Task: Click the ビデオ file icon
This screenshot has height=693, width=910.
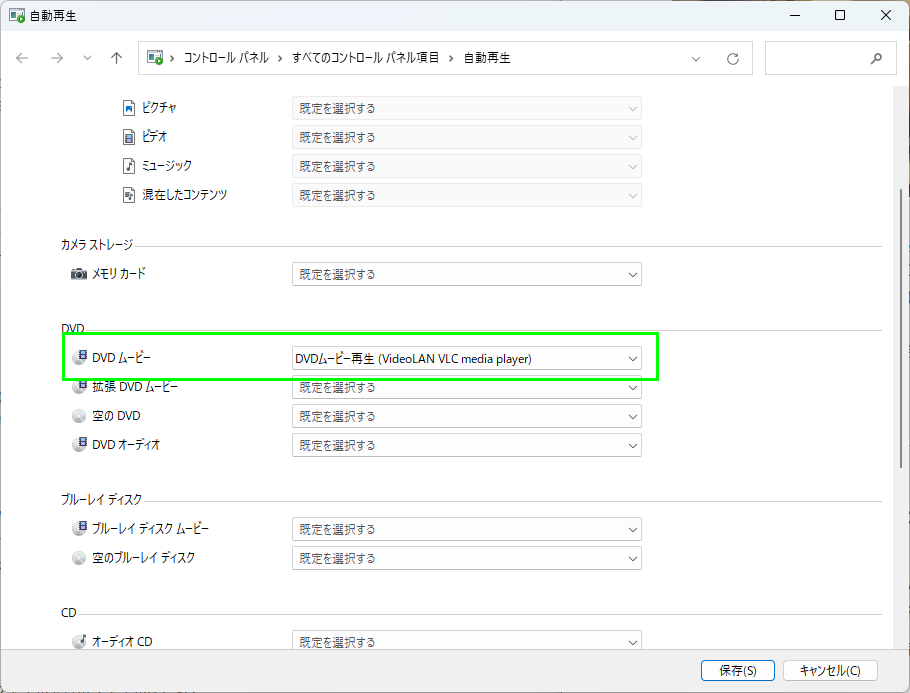Action: pos(129,137)
